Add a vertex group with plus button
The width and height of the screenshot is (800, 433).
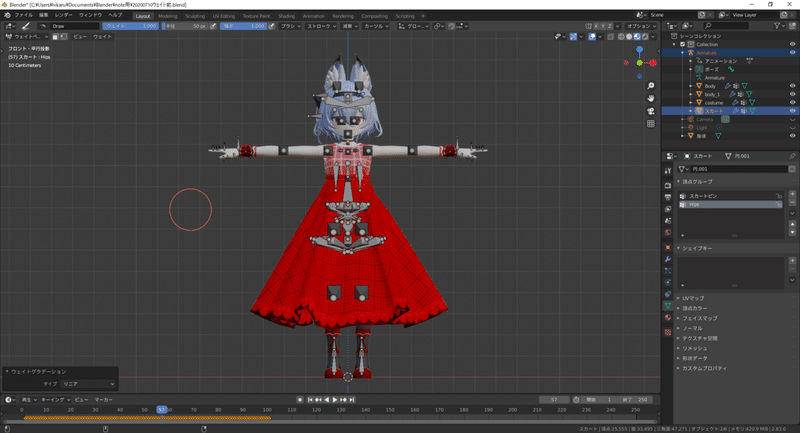tap(792, 194)
